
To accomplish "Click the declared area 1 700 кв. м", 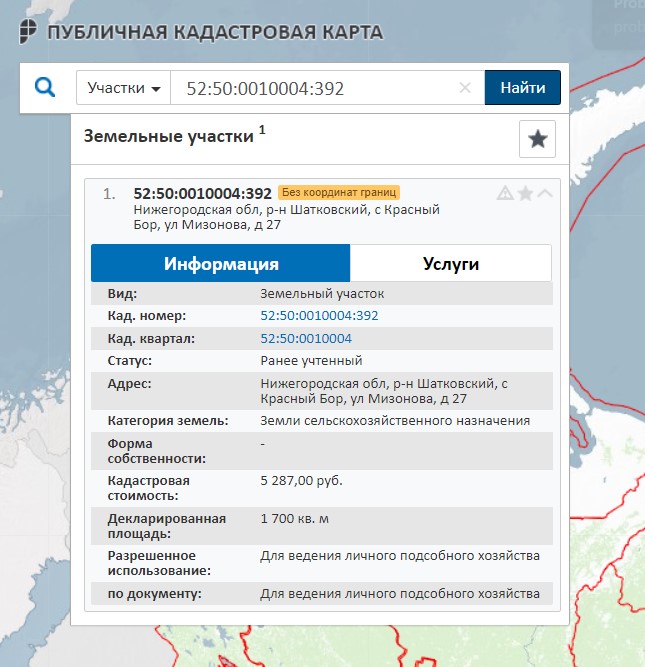I will click(x=294, y=519).
